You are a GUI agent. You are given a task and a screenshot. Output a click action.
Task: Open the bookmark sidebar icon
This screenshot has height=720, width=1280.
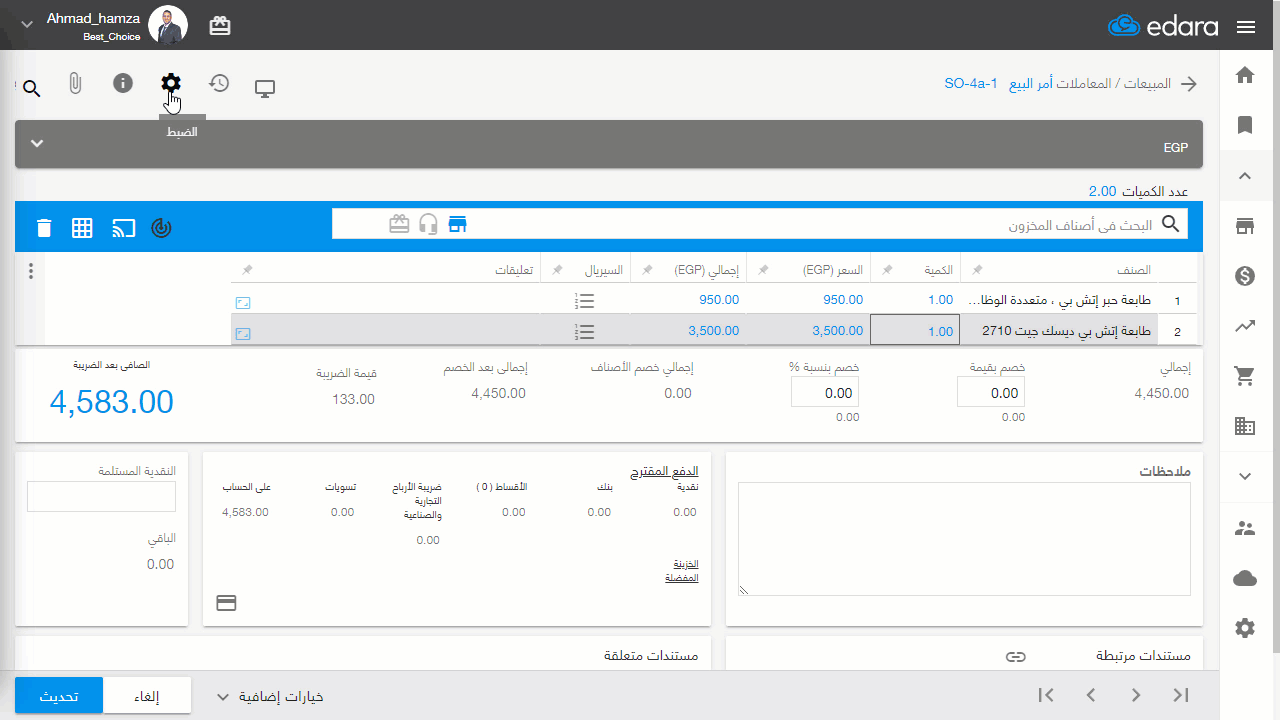(x=1245, y=125)
